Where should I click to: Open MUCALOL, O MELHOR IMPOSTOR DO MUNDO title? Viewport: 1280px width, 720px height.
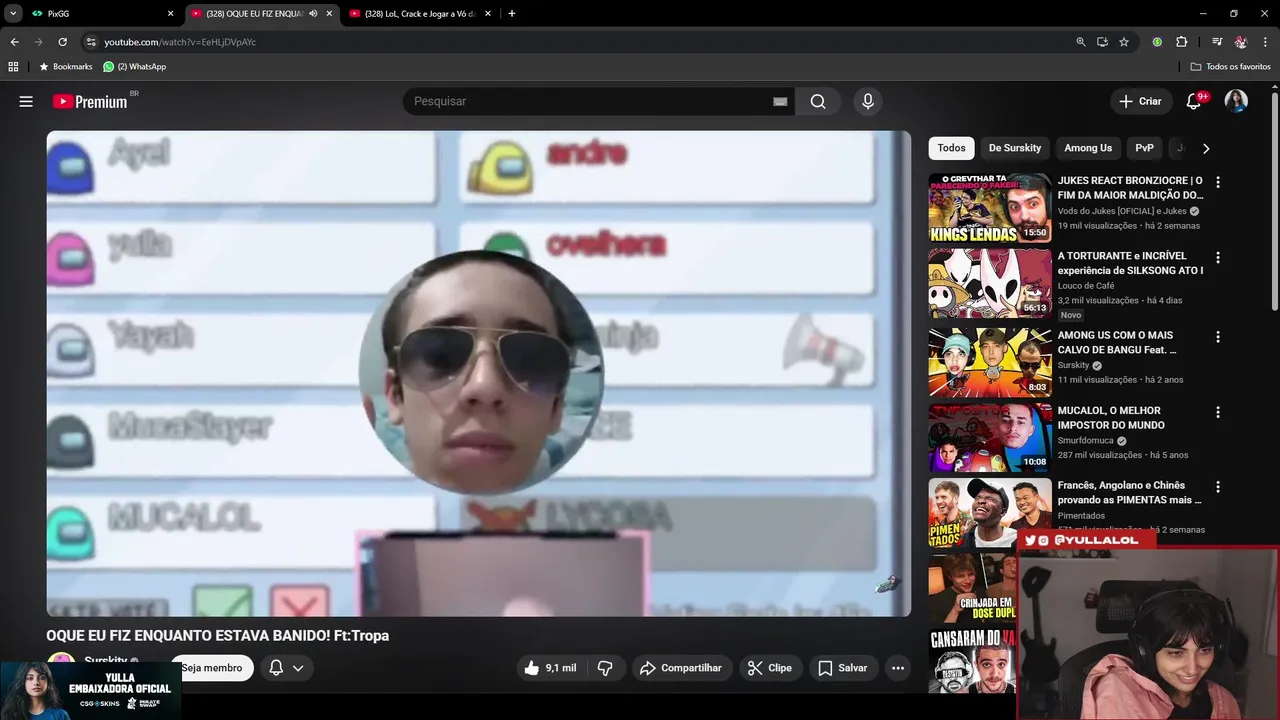[x=1111, y=418]
